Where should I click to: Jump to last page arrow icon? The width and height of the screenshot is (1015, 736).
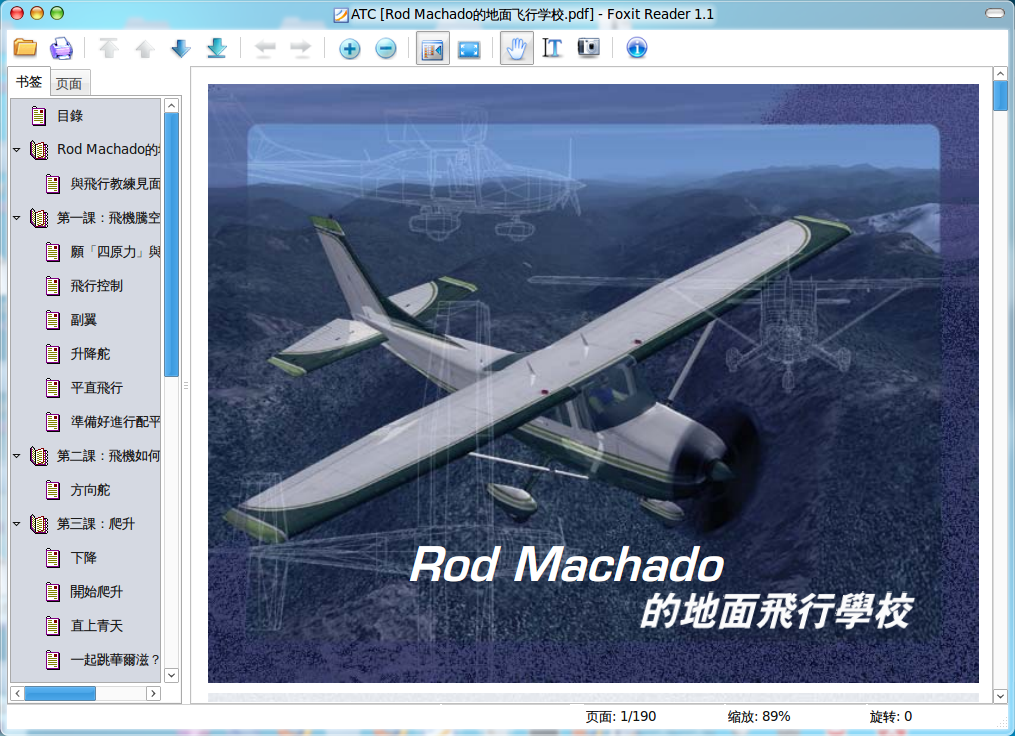pos(217,48)
